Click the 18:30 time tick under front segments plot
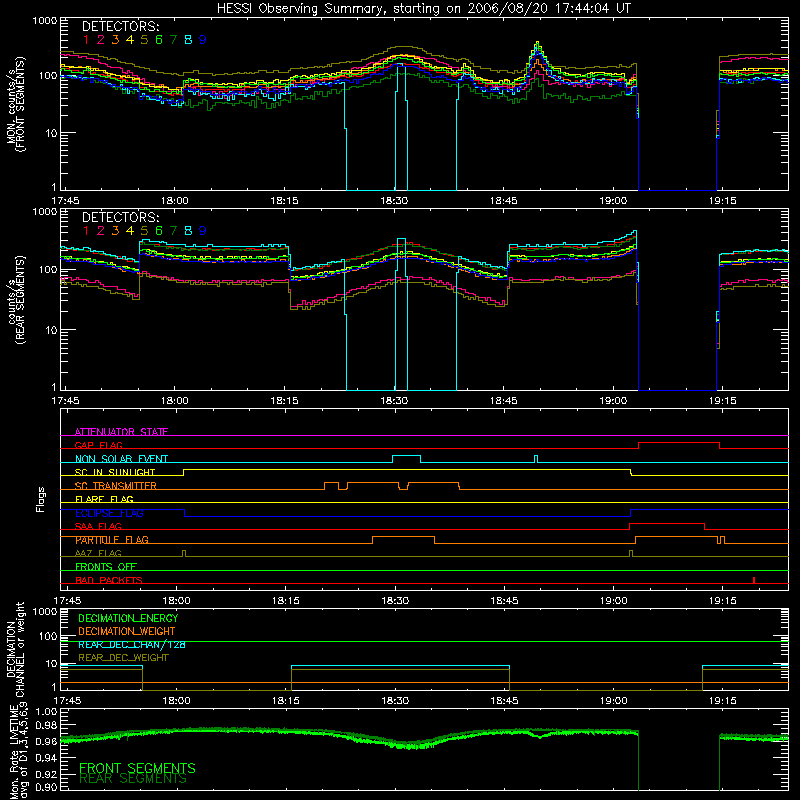The image size is (800, 800). 394,201
